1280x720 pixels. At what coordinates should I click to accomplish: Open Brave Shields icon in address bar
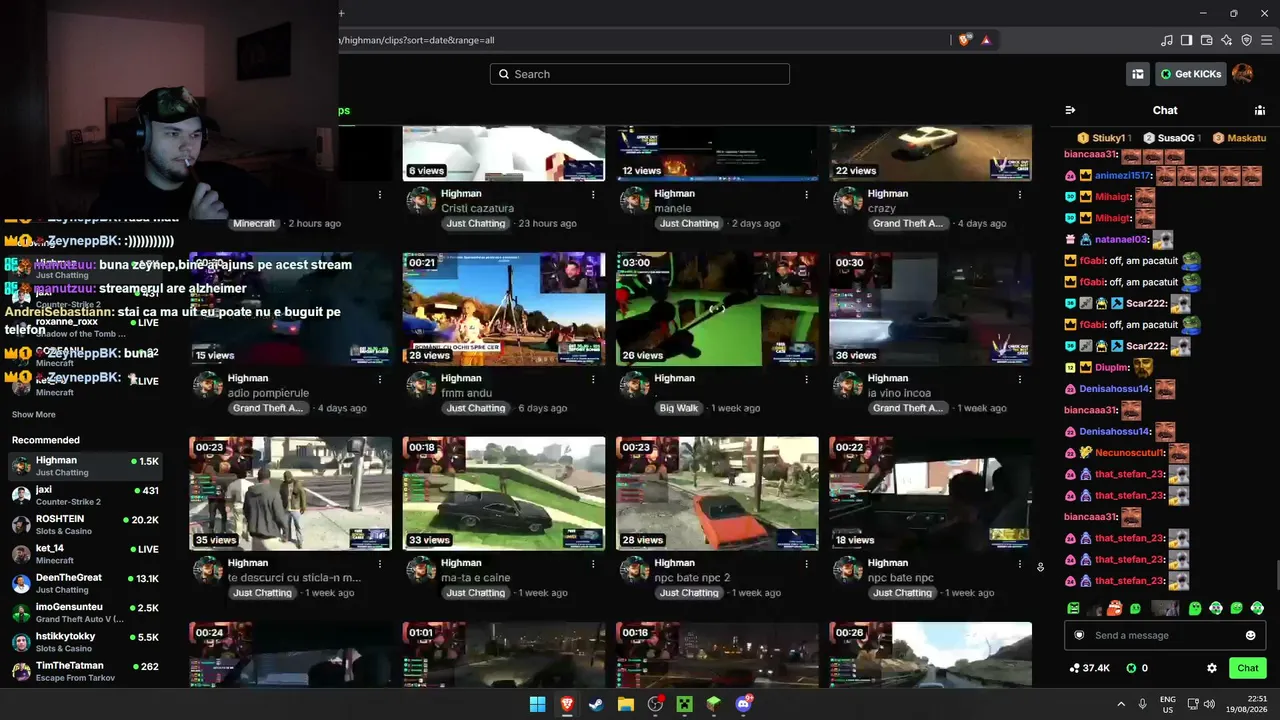964,40
